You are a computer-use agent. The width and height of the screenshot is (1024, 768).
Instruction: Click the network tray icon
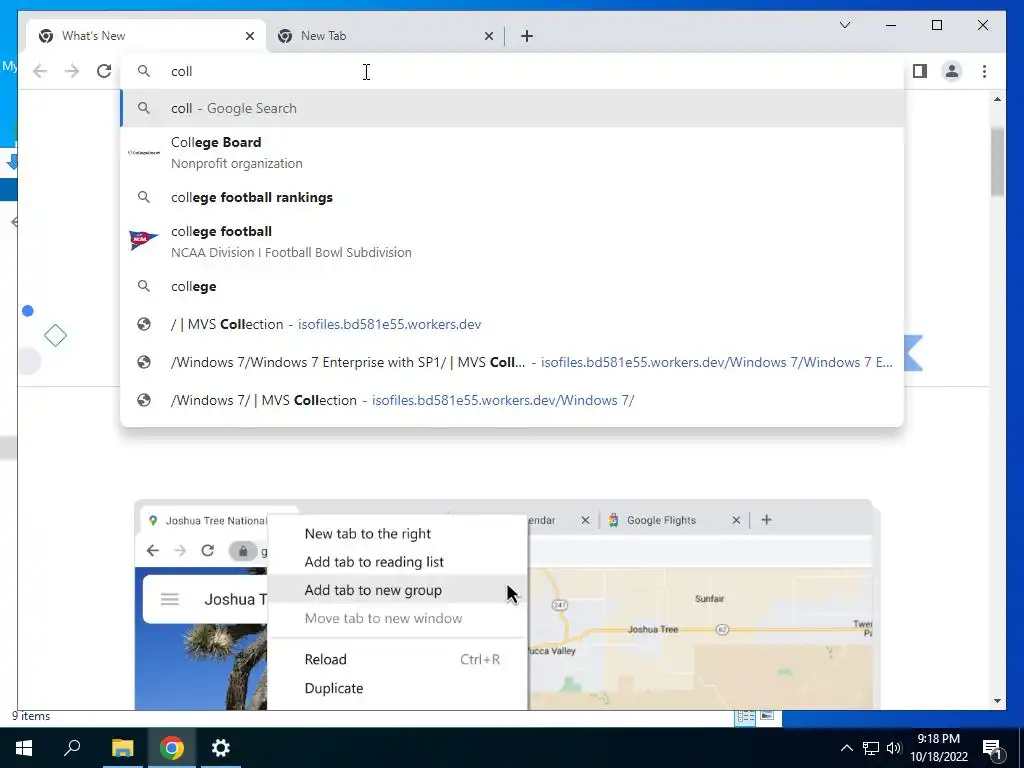pos(871,748)
